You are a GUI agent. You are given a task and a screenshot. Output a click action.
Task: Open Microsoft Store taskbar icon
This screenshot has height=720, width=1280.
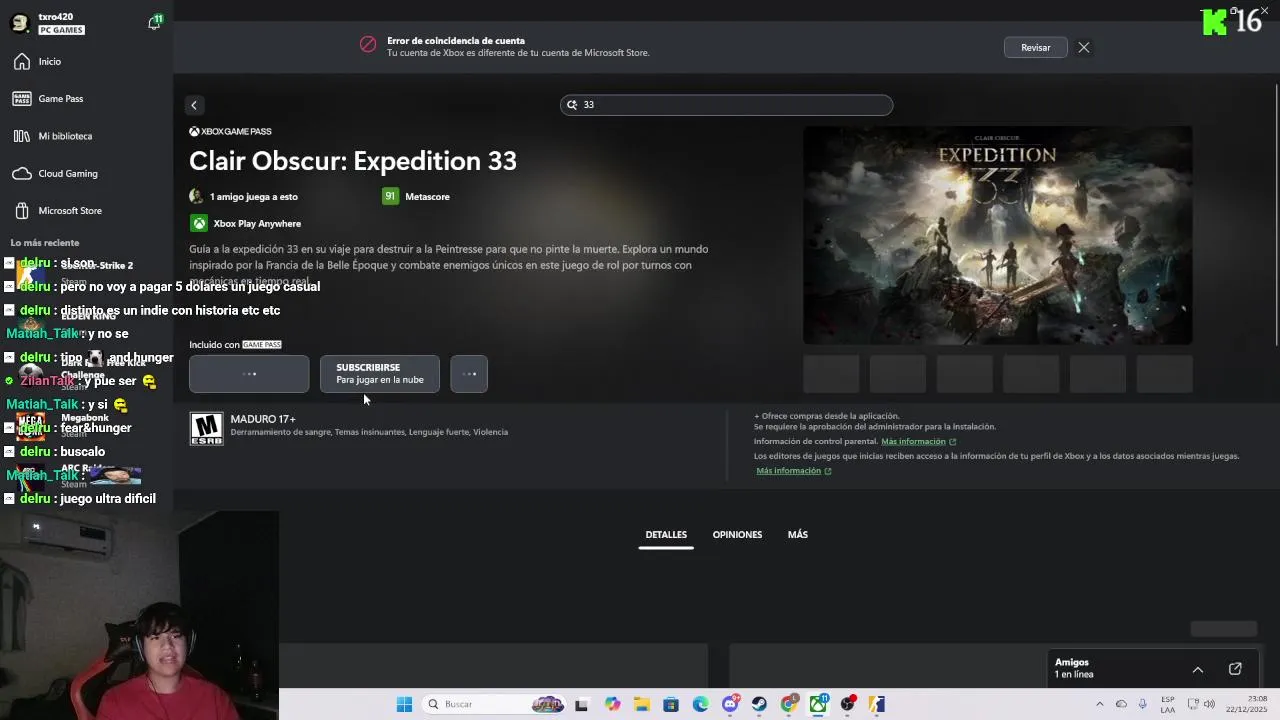pos(671,704)
